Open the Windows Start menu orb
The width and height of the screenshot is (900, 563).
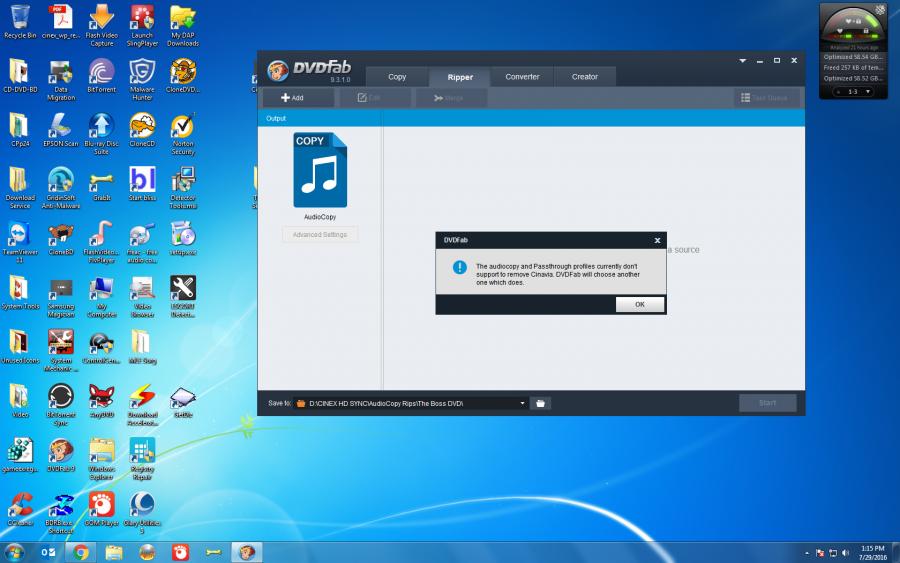(14, 552)
